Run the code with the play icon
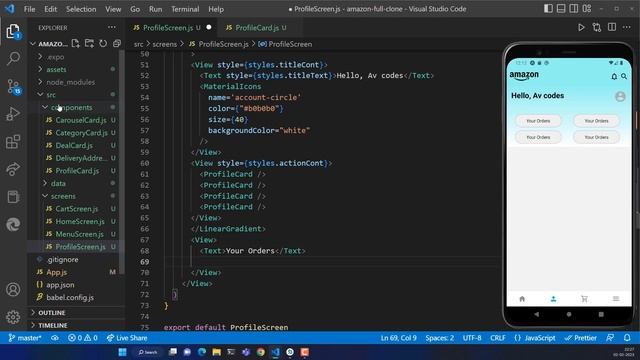The width and height of the screenshot is (640, 360). [x=581, y=27]
